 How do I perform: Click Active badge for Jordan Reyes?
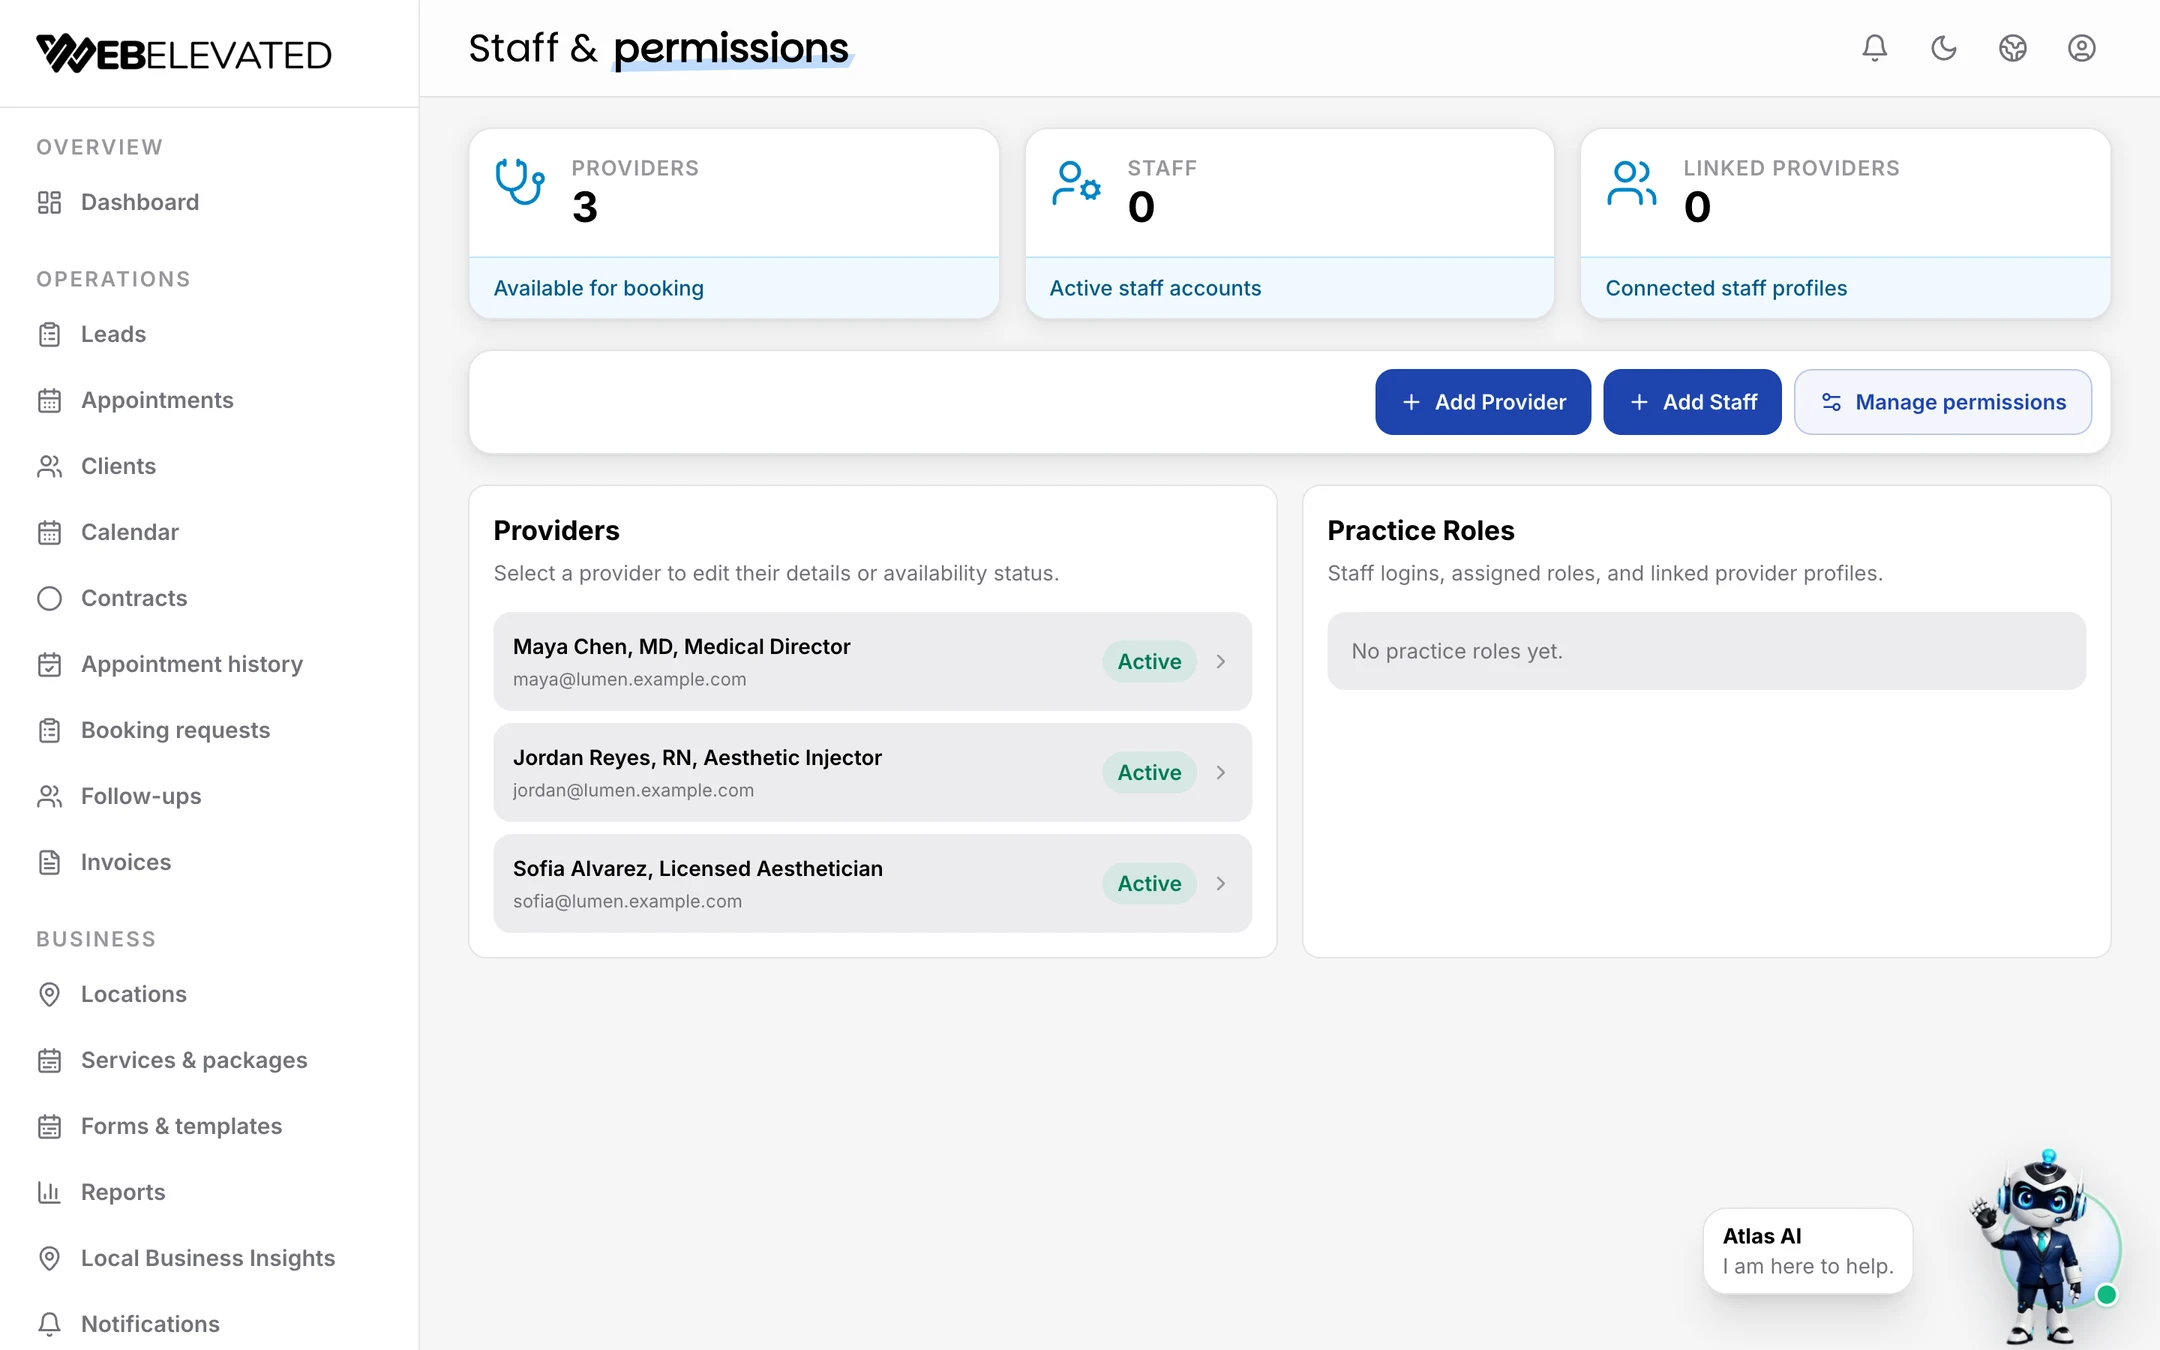[x=1149, y=773]
